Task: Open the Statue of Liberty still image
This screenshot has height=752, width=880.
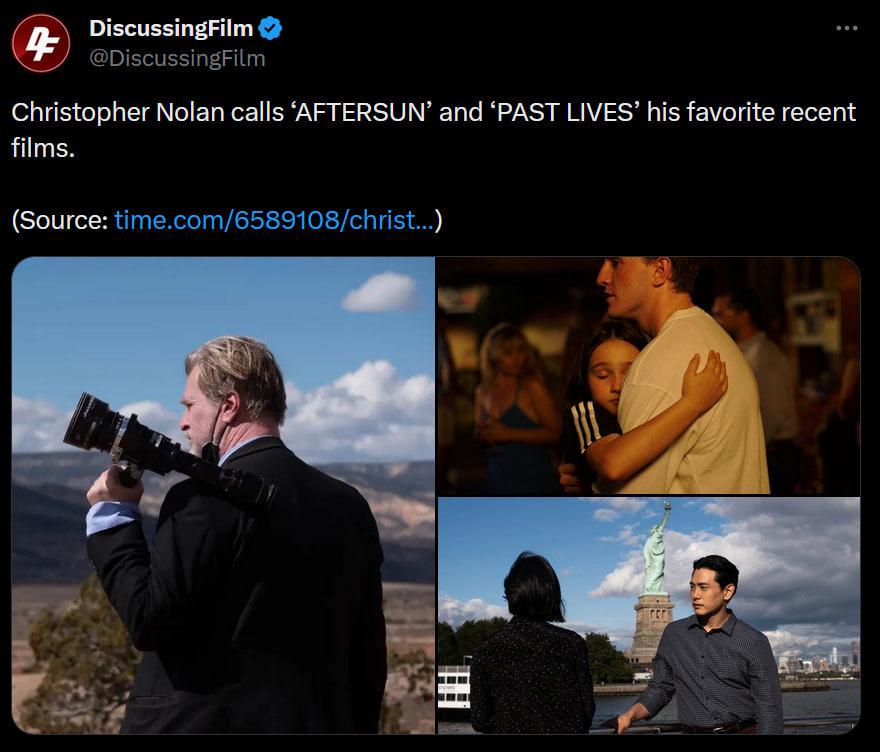Action: [648, 616]
